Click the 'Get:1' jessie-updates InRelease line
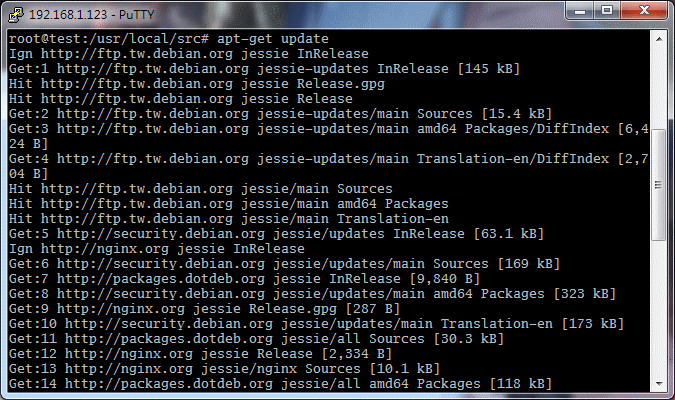This screenshot has height=400, width=675. click(x=264, y=69)
